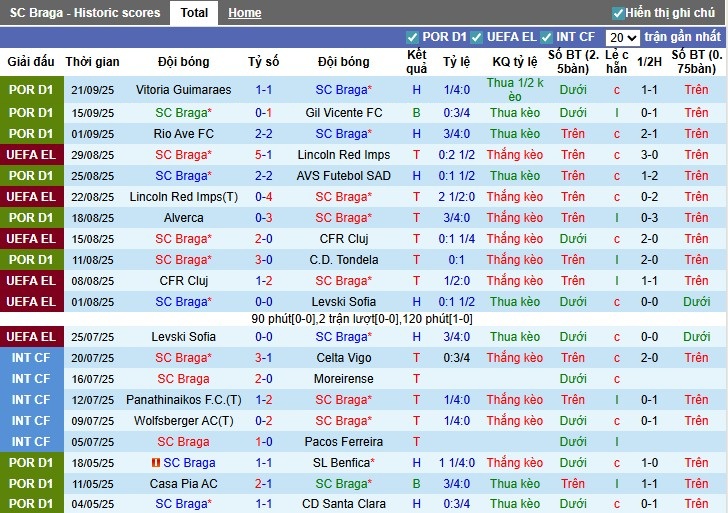Viewport: 728px width, 513px height.
Task: Select the date 15/09/25
Action: point(92,113)
